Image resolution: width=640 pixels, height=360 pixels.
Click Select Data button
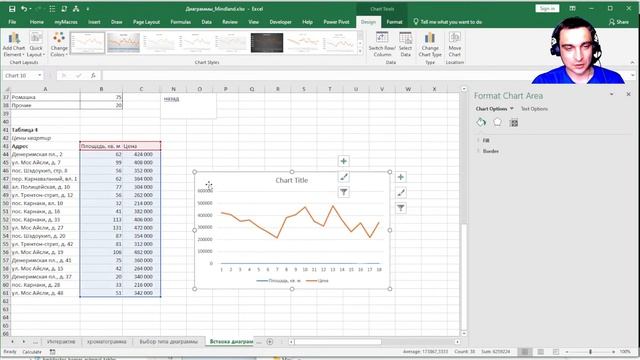click(x=405, y=44)
